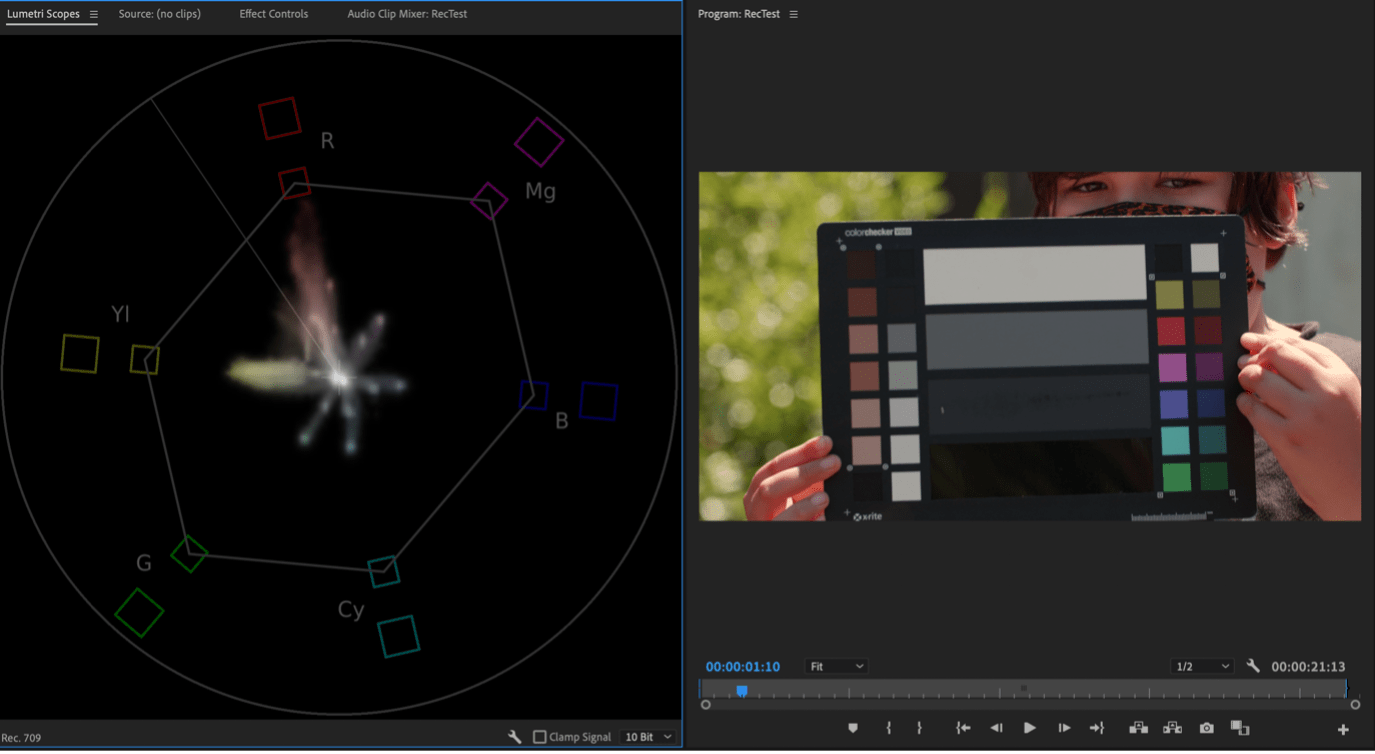Screen dimensions: 1375x754
Task: Click the Play button in the Program monitor
Action: point(1030,728)
